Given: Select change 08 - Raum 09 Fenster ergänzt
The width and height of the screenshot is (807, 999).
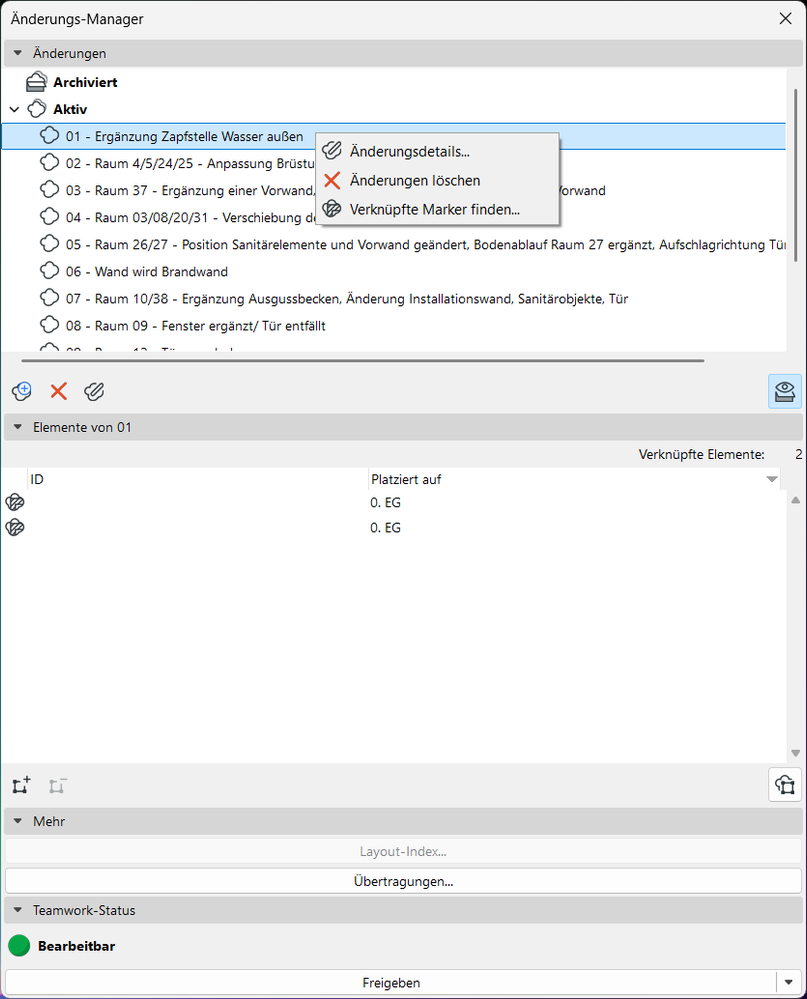Looking at the screenshot, I should (394, 326).
